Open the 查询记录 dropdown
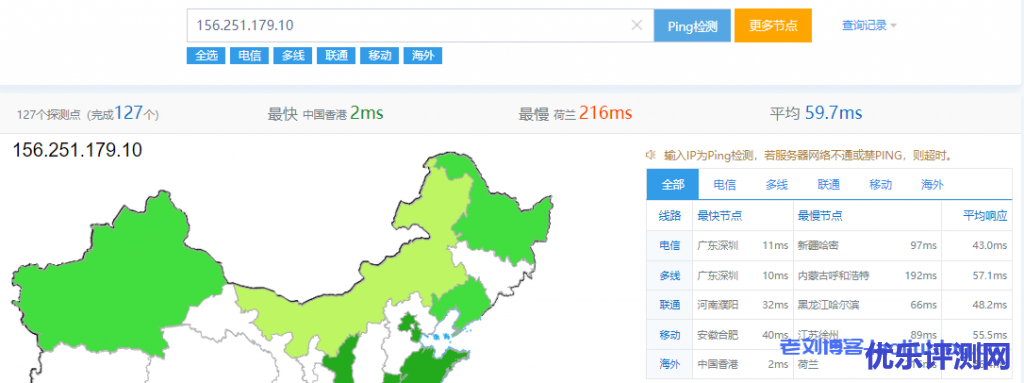 pyautogui.click(x=869, y=25)
